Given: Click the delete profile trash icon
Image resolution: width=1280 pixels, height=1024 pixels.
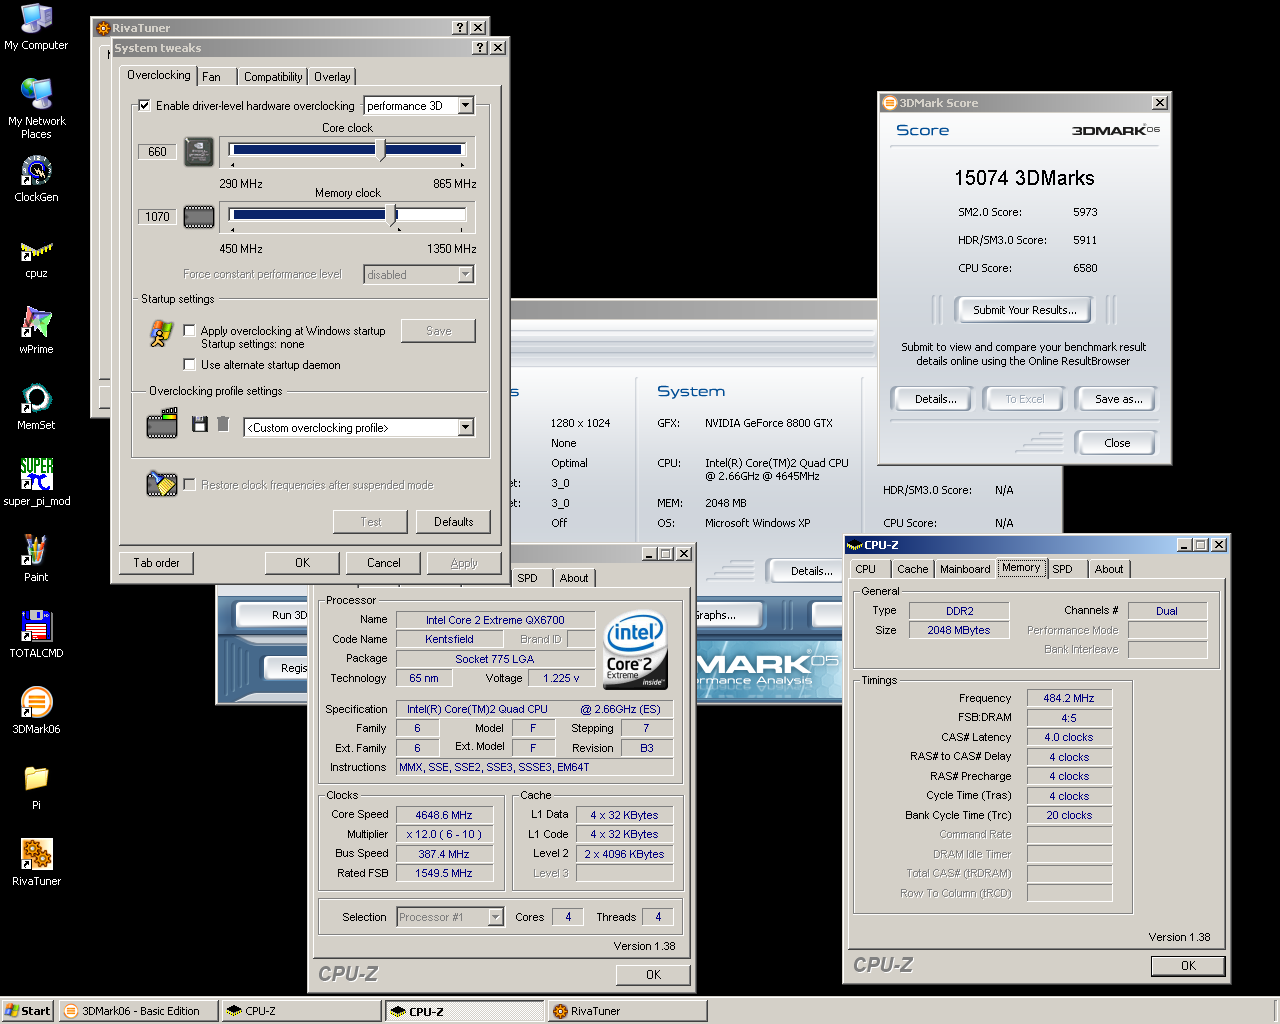Looking at the screenshot, I should (223, 425).
